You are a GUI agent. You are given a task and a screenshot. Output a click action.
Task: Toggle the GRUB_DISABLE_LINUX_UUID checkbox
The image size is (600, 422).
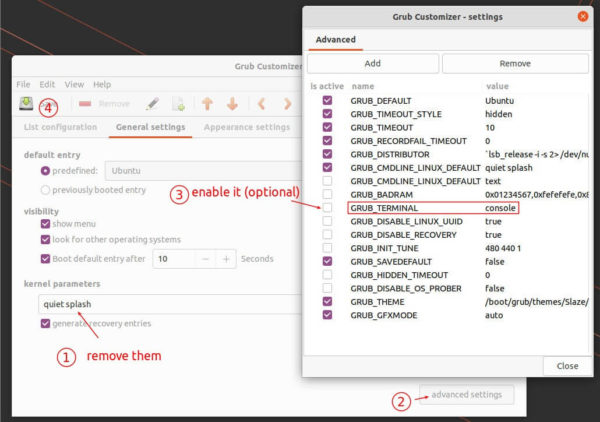[327, 221]
